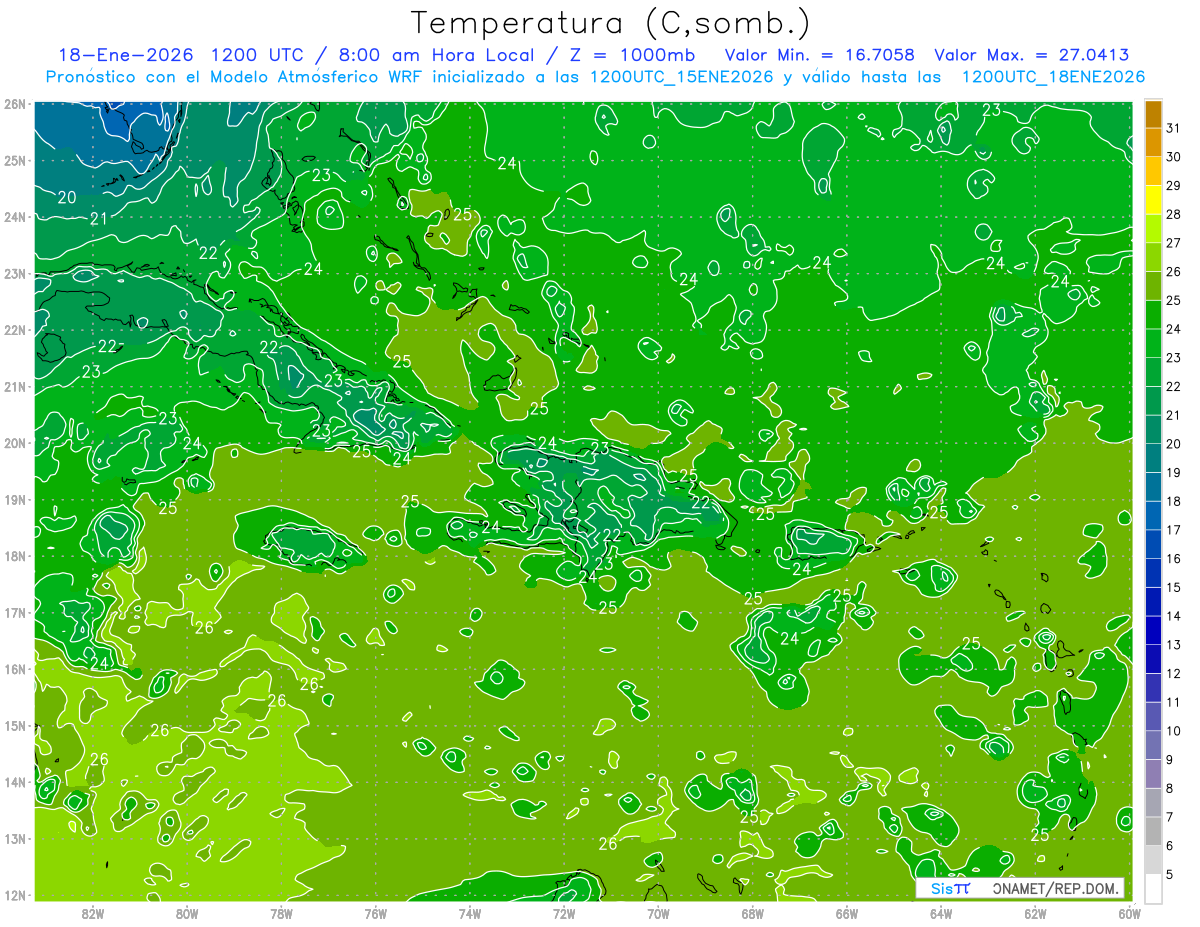Click the title Temperatura (C,somb.)
The image size is (1200, 927).
point(611,24)
